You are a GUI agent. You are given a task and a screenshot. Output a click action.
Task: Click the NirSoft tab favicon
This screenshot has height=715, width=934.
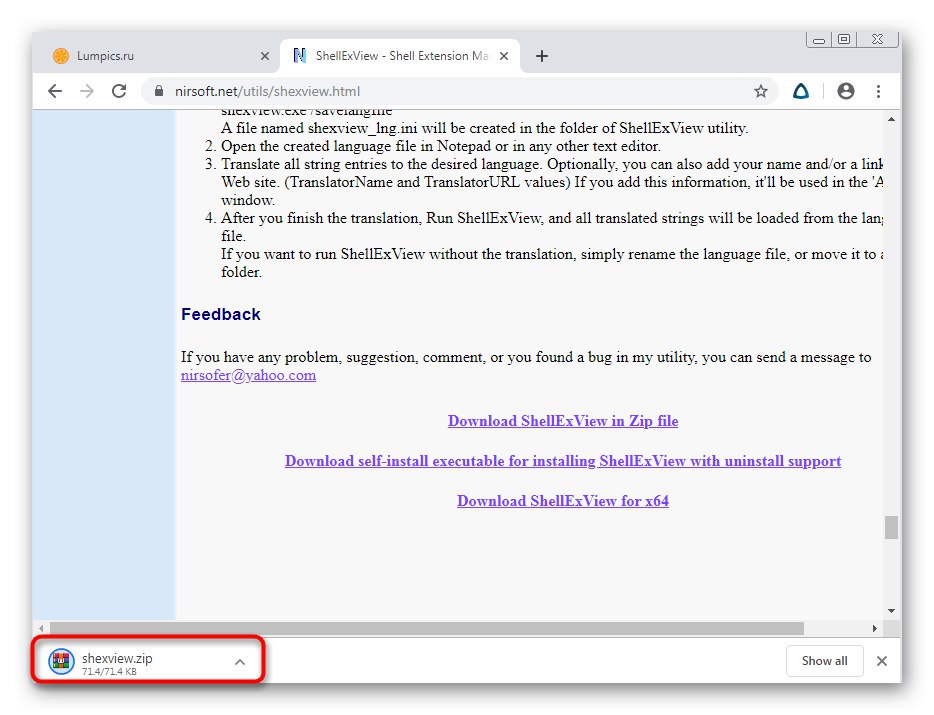click(300, 56)
